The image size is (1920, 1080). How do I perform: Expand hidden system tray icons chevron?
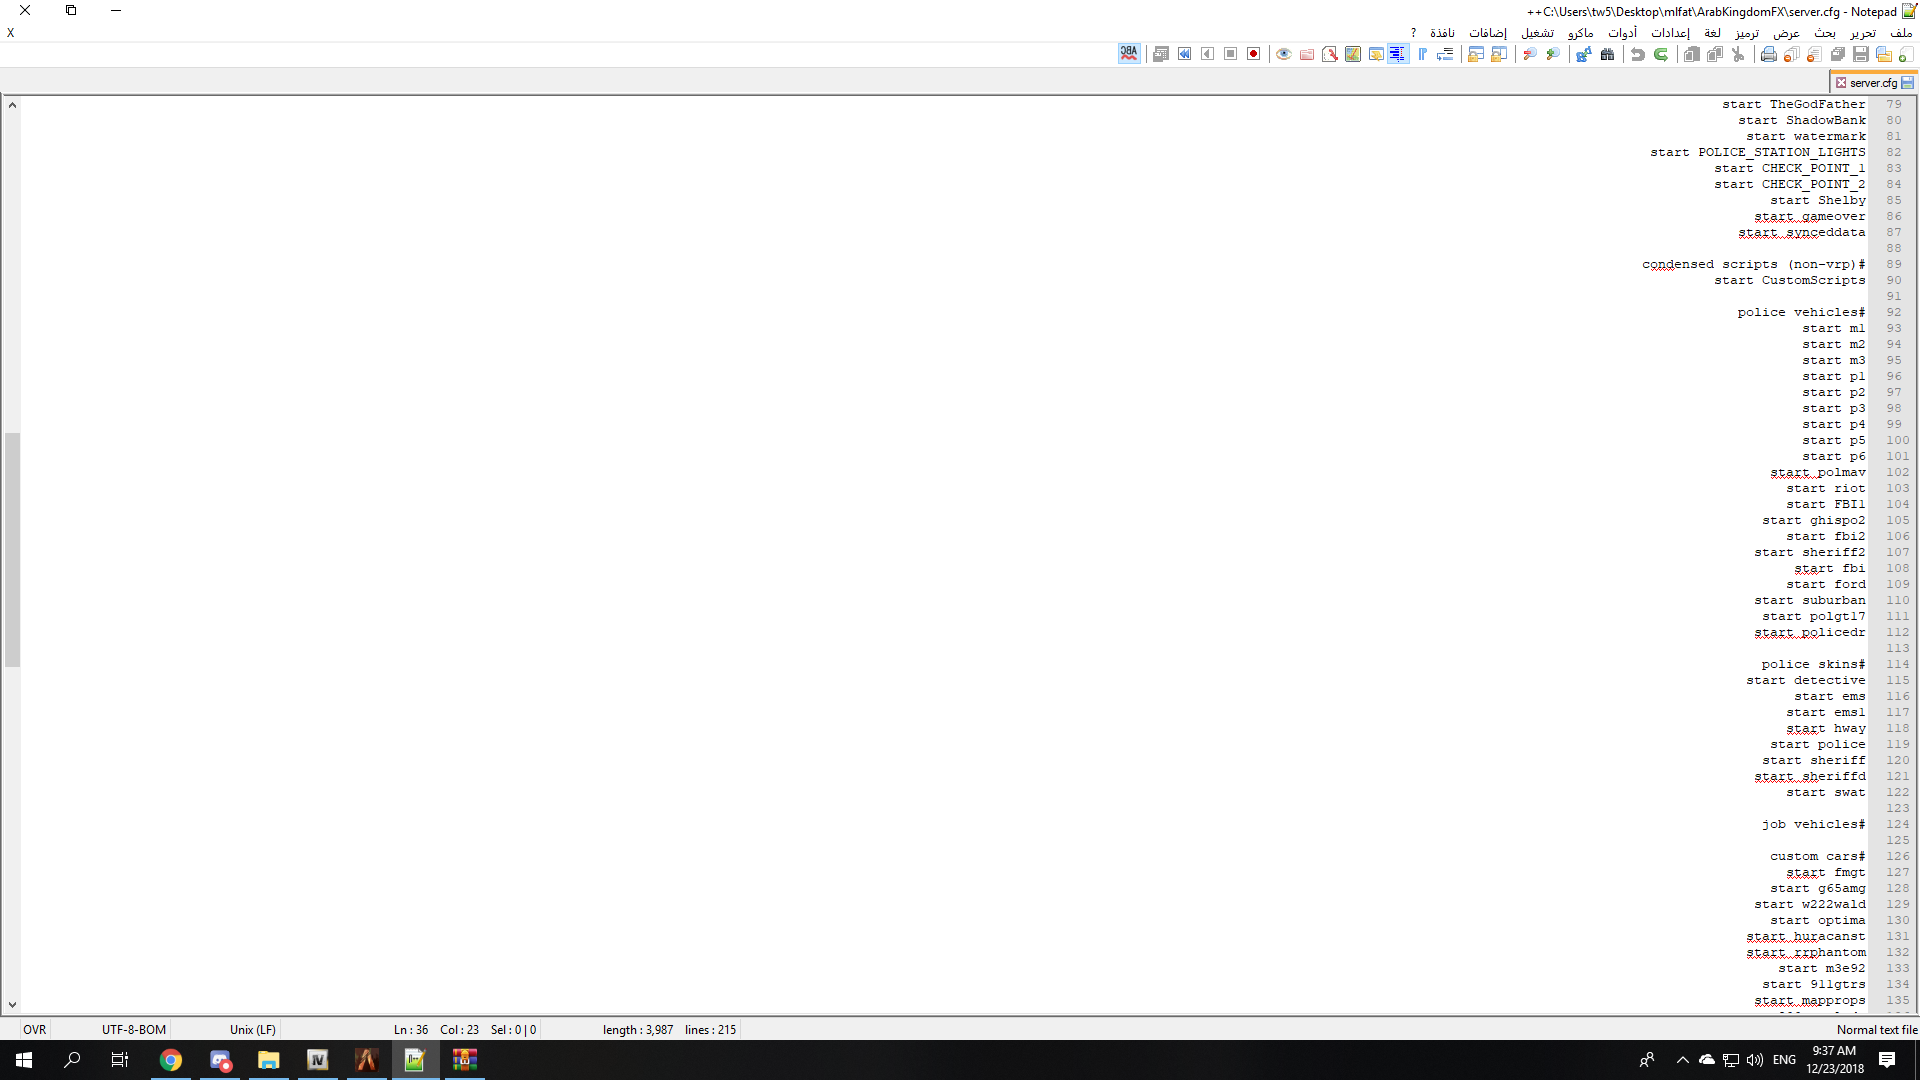pyautogui.click(x=1682, y=1060)
